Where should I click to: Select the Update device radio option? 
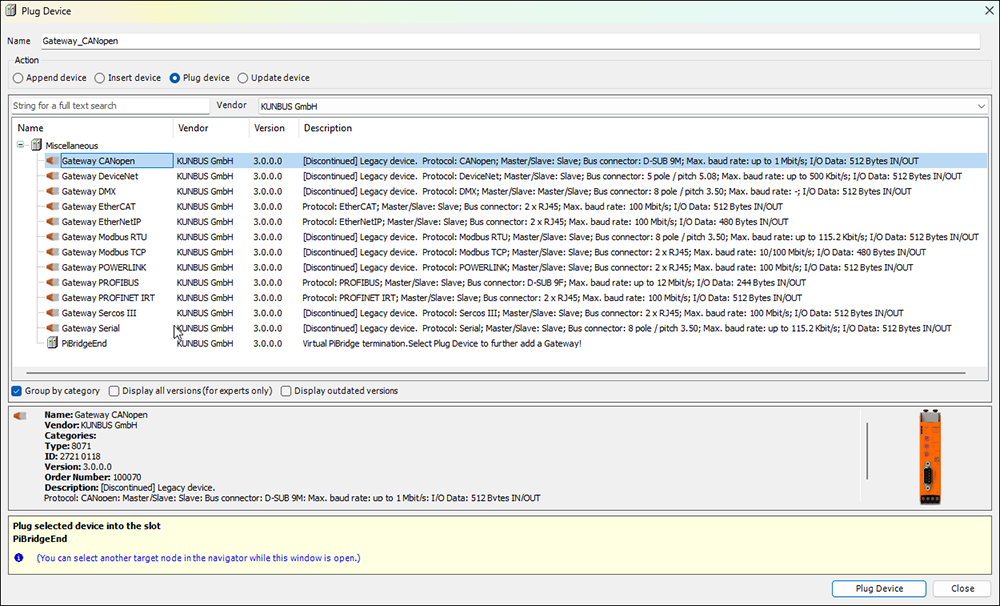pyautogui.click(x=242, y=78)
